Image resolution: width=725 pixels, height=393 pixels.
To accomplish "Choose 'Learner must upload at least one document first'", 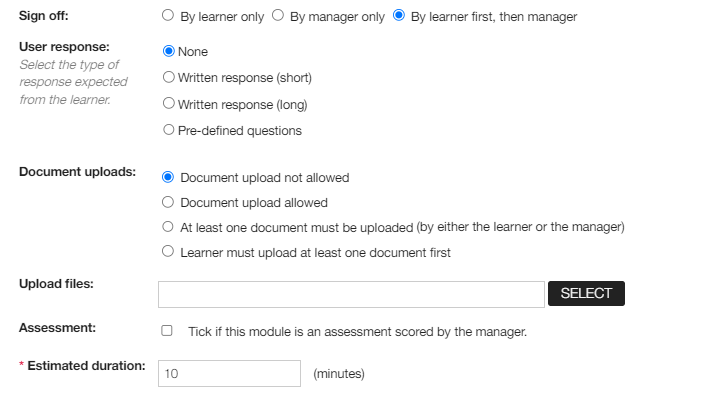I will [x=168, y=252].
